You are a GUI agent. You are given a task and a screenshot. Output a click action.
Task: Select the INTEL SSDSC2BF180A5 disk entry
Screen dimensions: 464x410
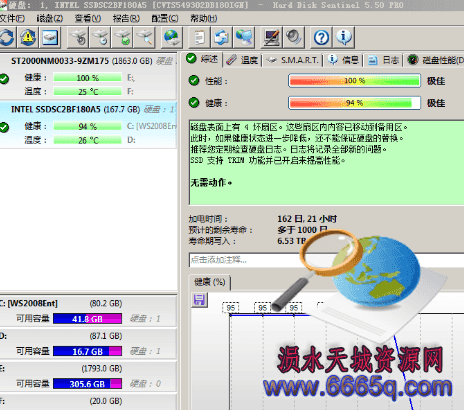[88, 125]
